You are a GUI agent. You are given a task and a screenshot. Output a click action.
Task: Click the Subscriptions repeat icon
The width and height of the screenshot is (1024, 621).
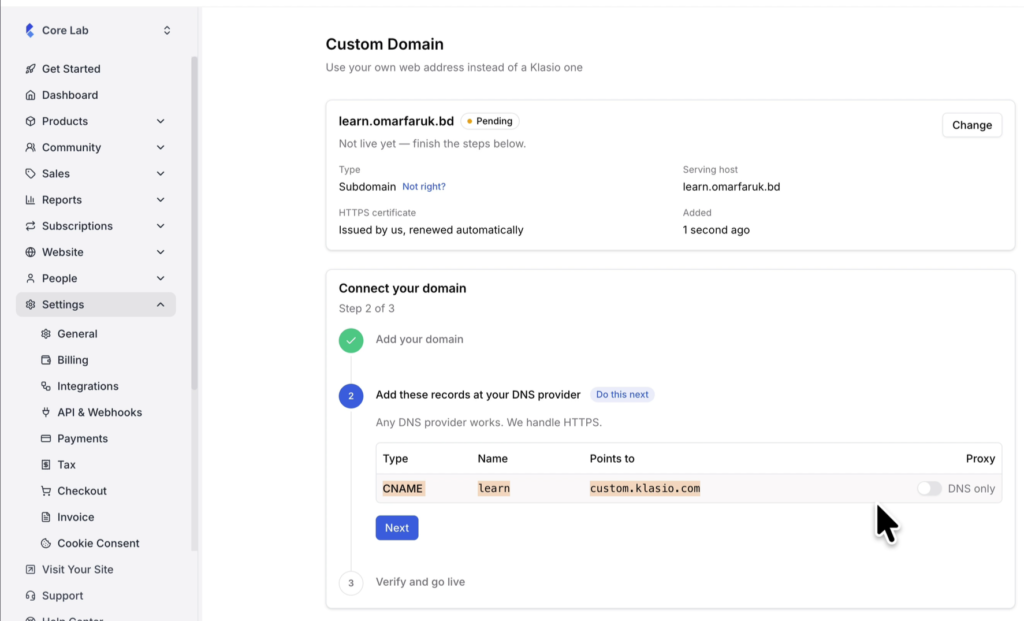point(30,225)
